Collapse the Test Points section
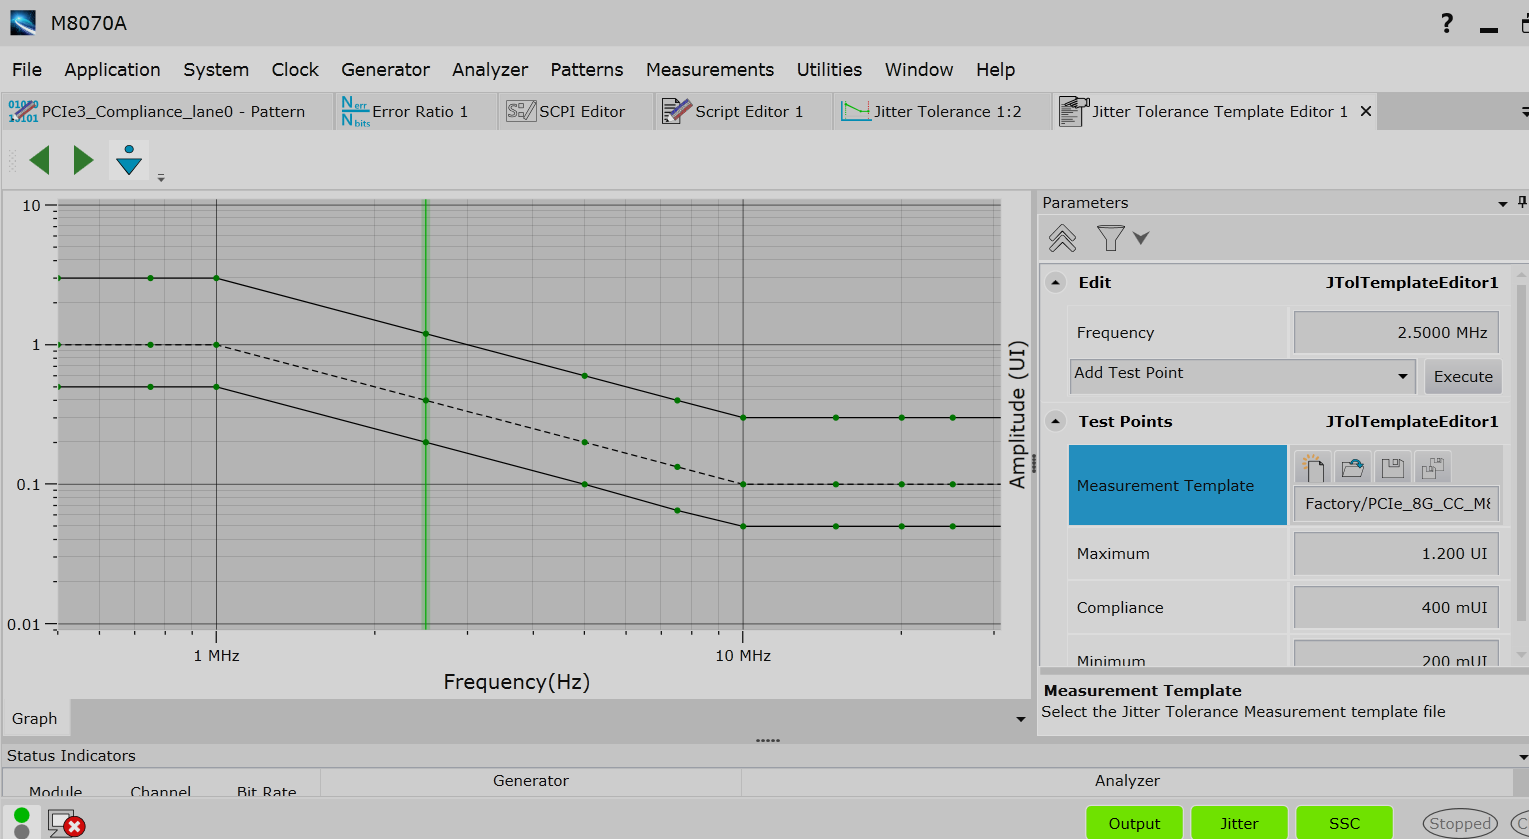Viewport: 1529px width, 839px height. pos(1055,421)
